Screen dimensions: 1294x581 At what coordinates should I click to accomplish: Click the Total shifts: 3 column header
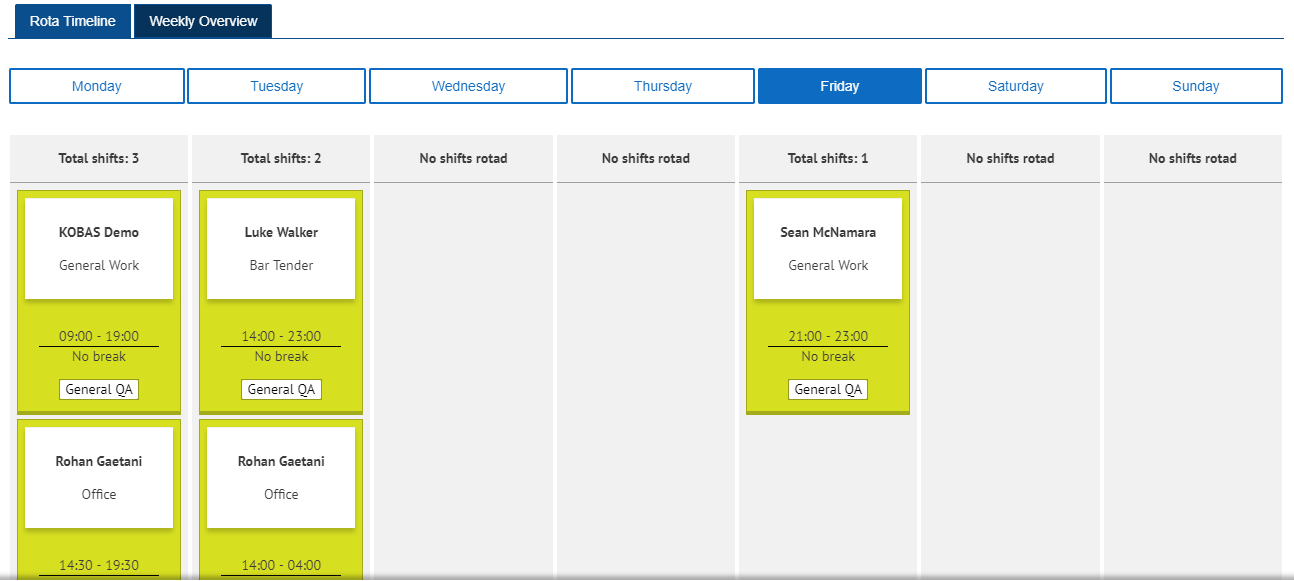point(98,158)
